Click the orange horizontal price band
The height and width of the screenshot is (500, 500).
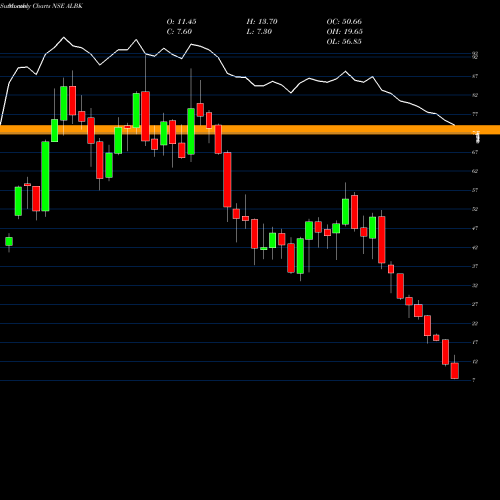tap(250, 130)
